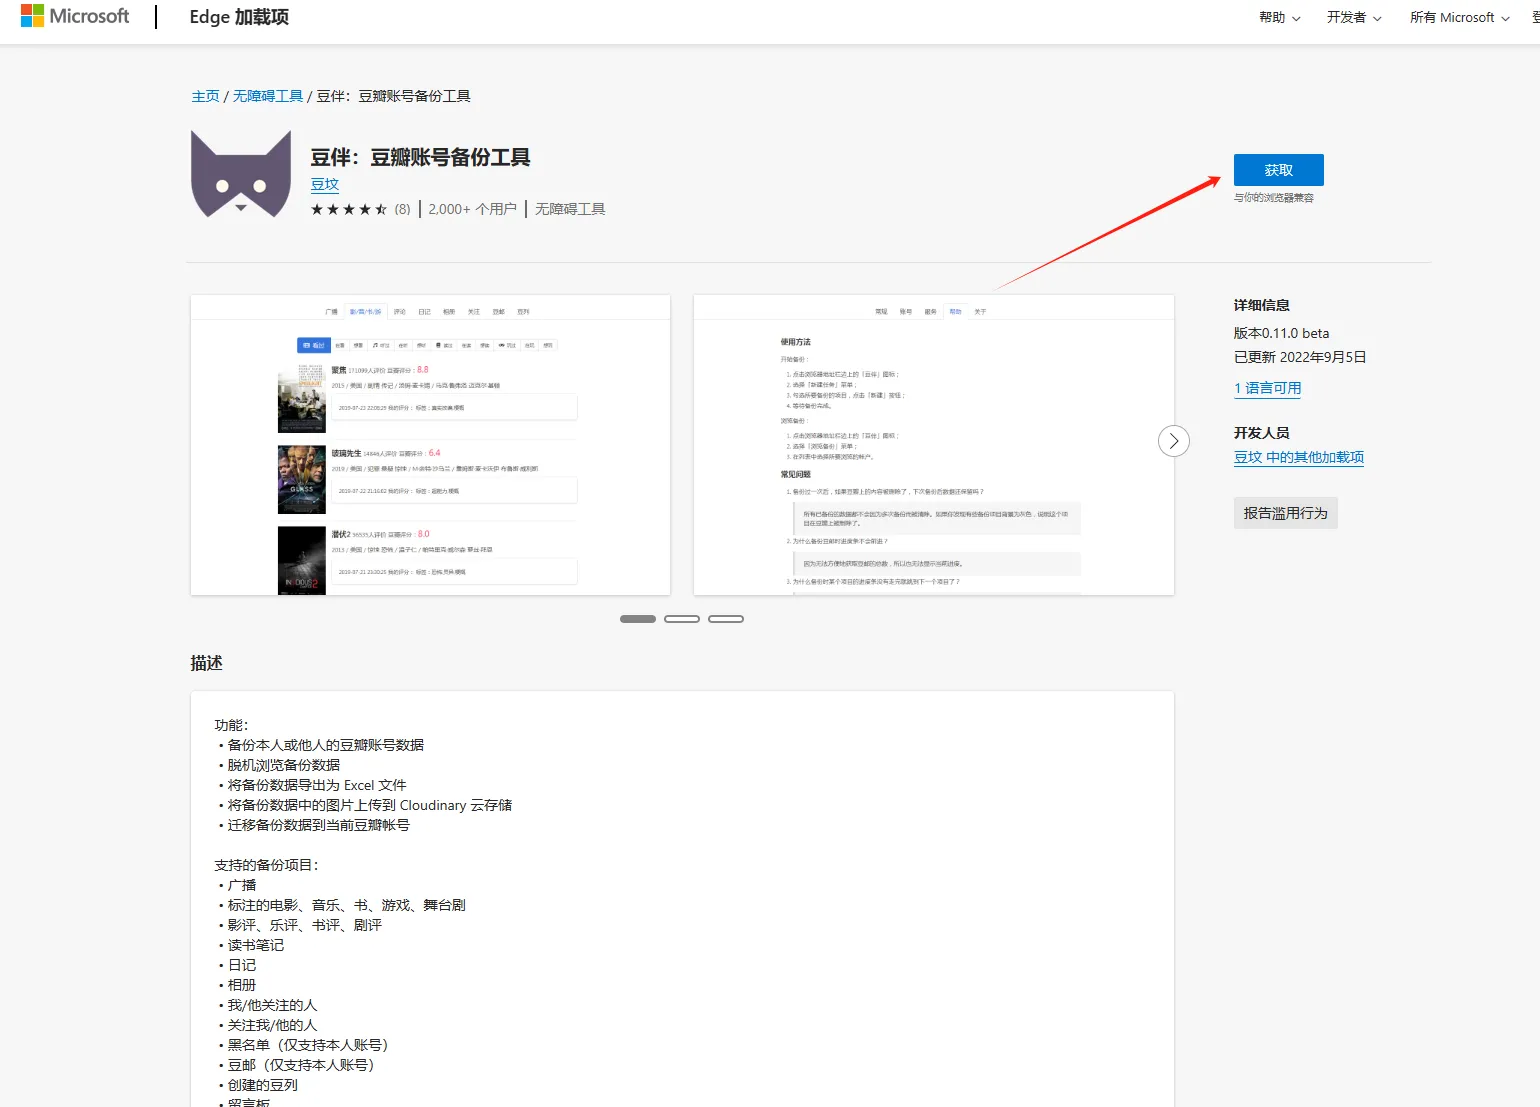Image resolution: width=1540 pixels, height=1107 pixels.
Task: Click the 获取 button
Action: pyautogui.click(x=1278, y=170)
